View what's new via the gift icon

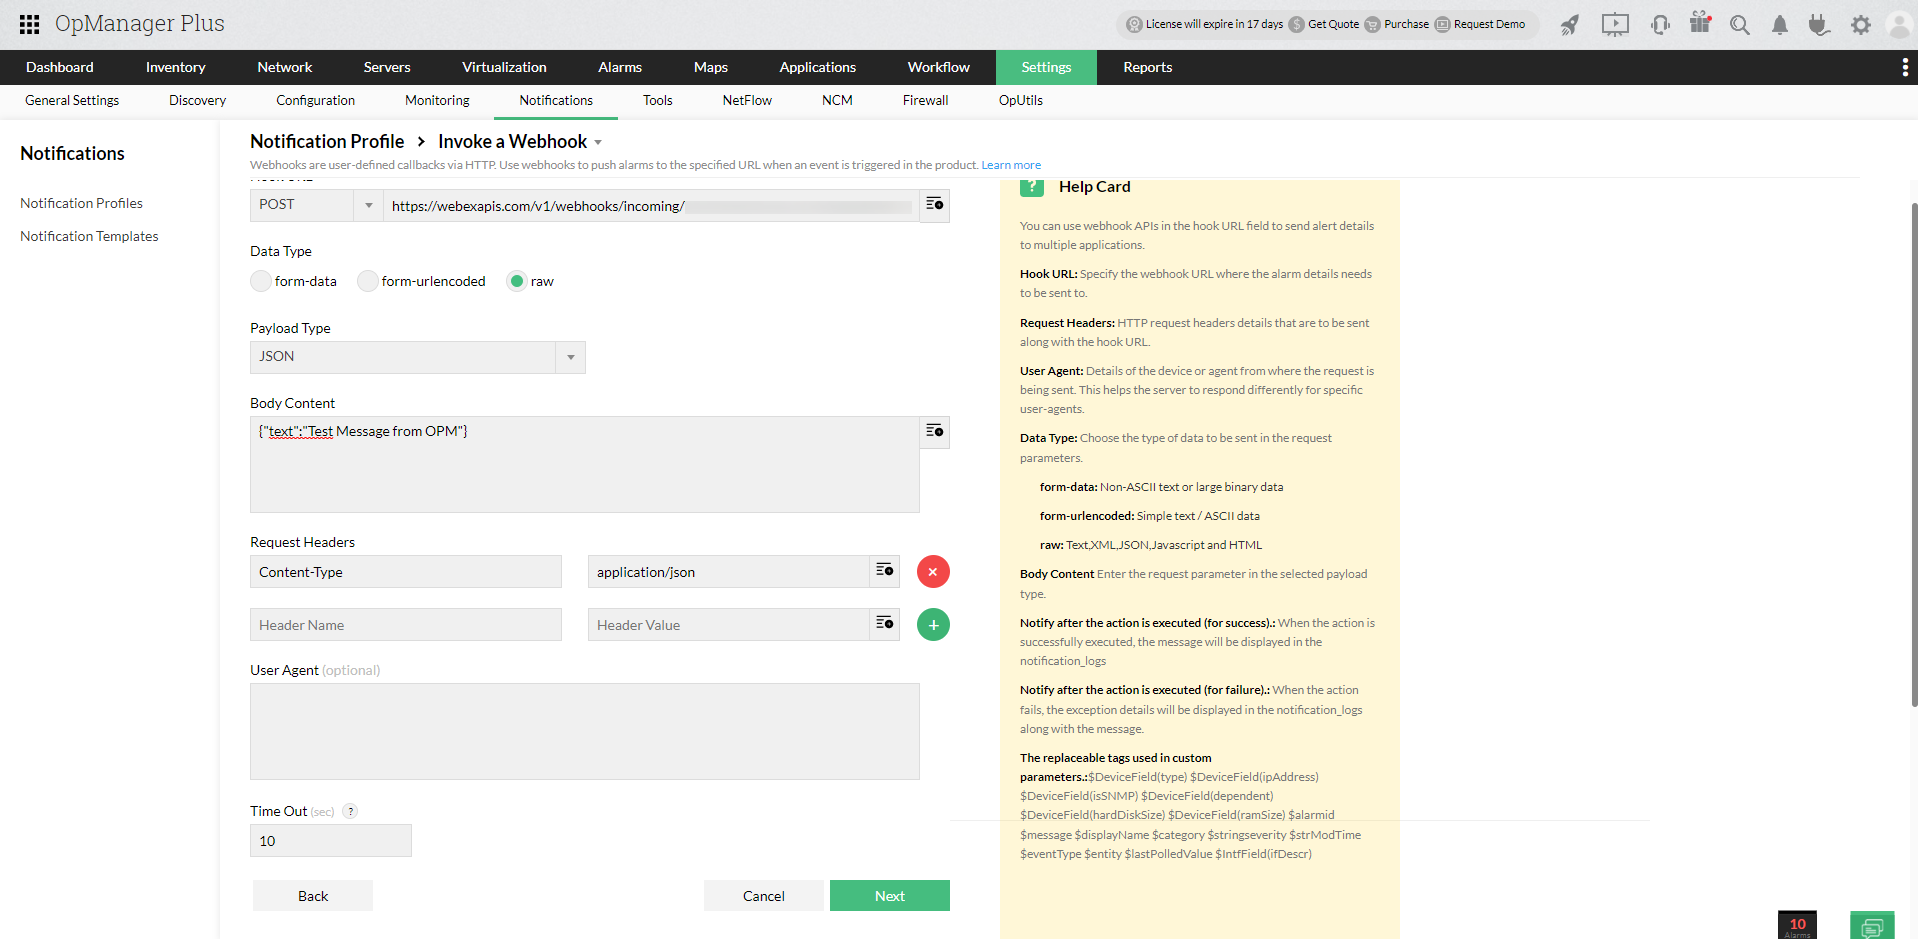coord(1699,24)
